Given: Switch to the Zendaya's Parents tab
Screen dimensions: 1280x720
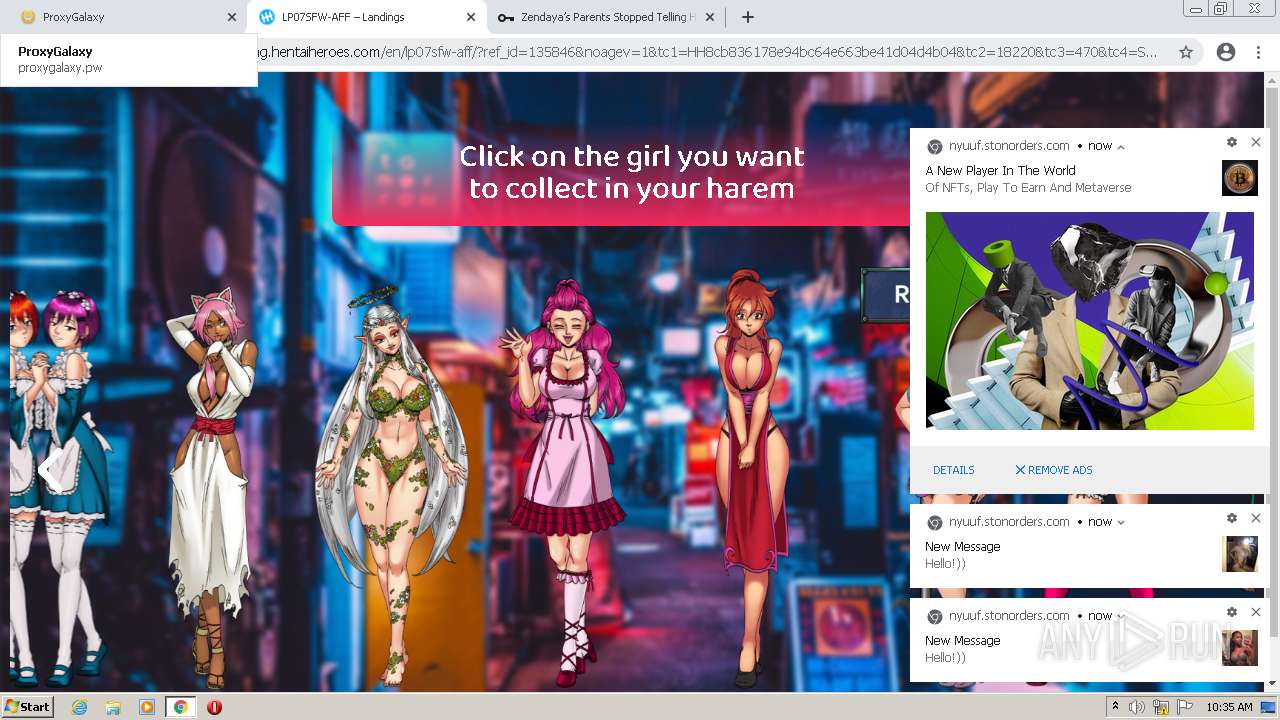Looking at the screenshot, I should [x=606, y=17].
